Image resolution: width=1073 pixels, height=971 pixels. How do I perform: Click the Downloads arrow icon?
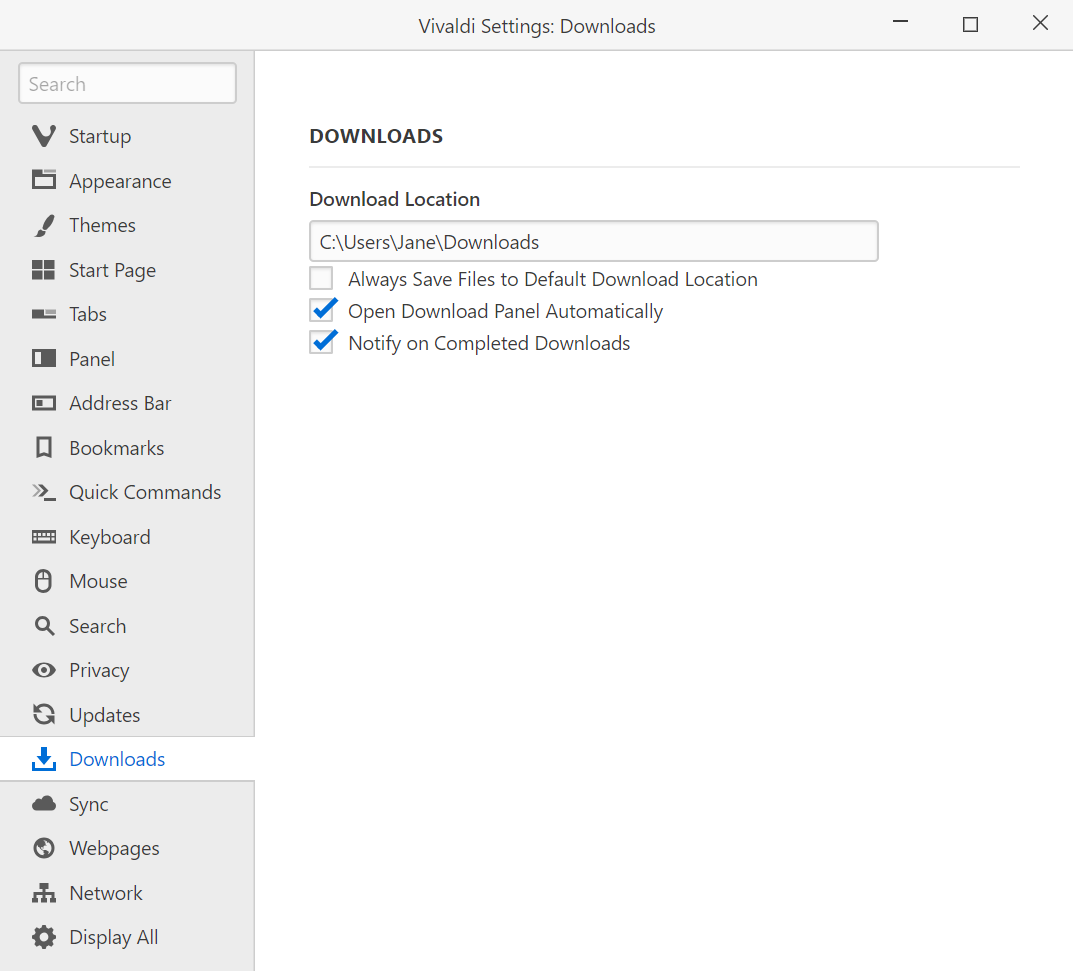[44, 759]
